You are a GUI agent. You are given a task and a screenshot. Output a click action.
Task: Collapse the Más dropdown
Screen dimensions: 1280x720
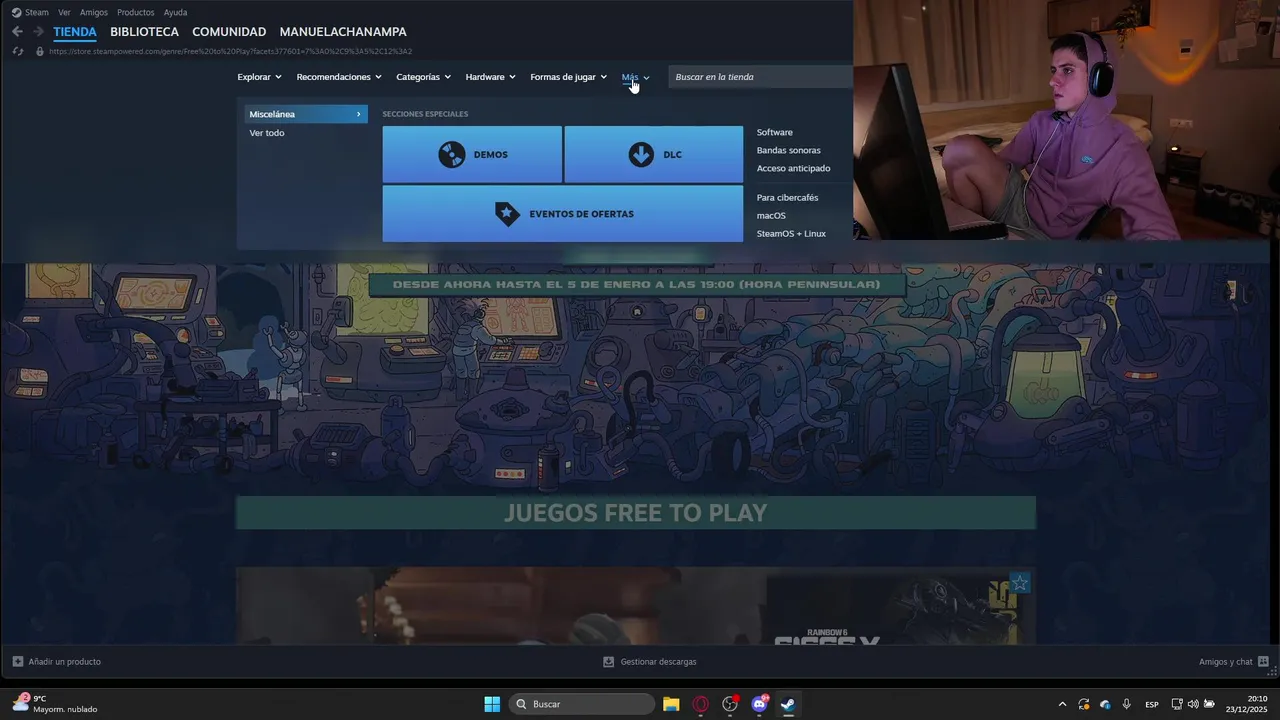[635, 77]
